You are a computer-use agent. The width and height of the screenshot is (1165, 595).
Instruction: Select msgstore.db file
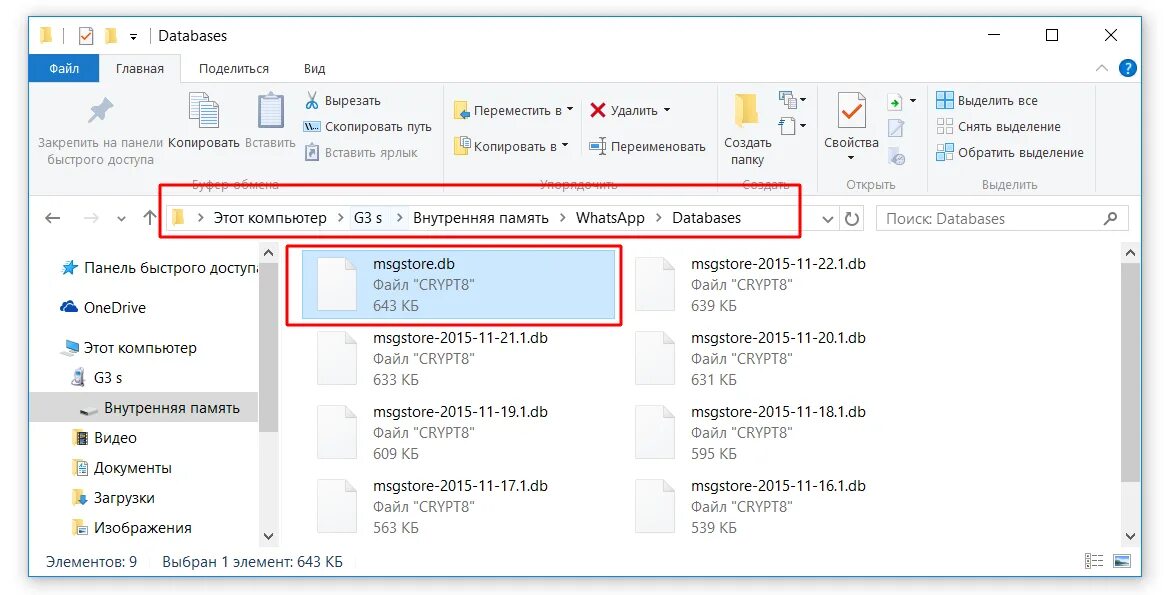459,285
